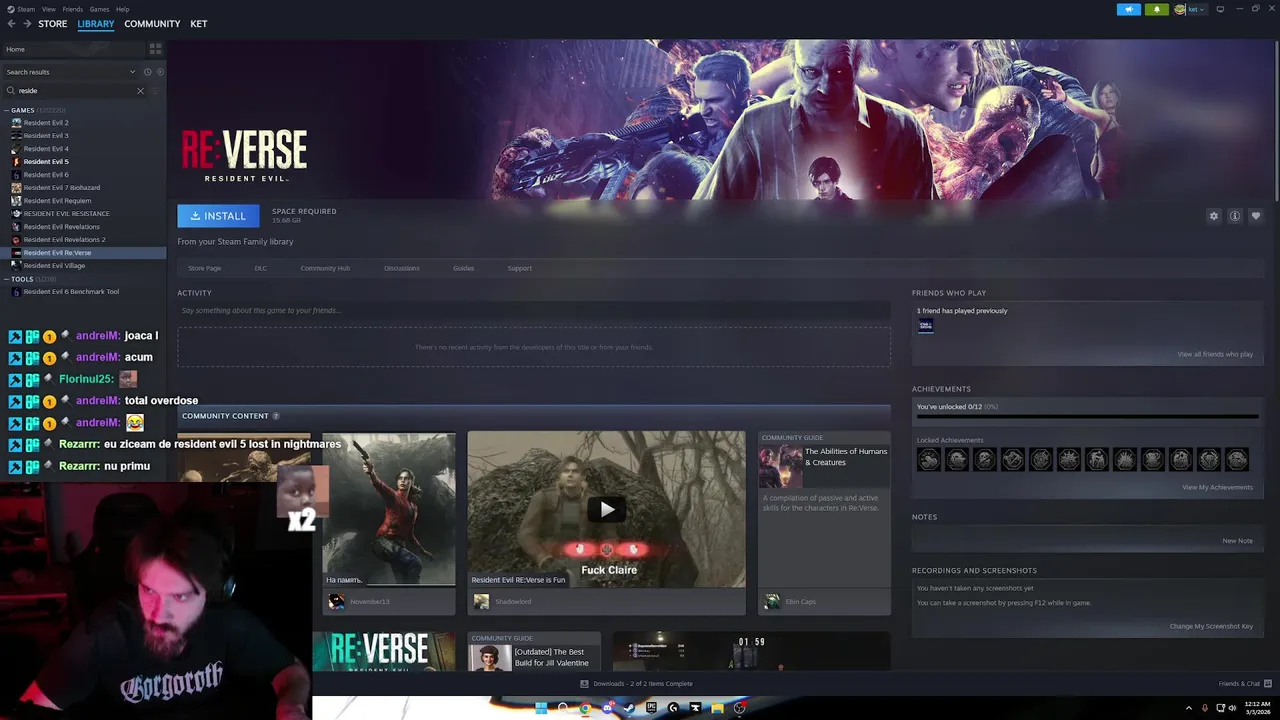The height and width of the screenshot is (720, 1280).
Task: Open the Guides link
Action: 463,268
